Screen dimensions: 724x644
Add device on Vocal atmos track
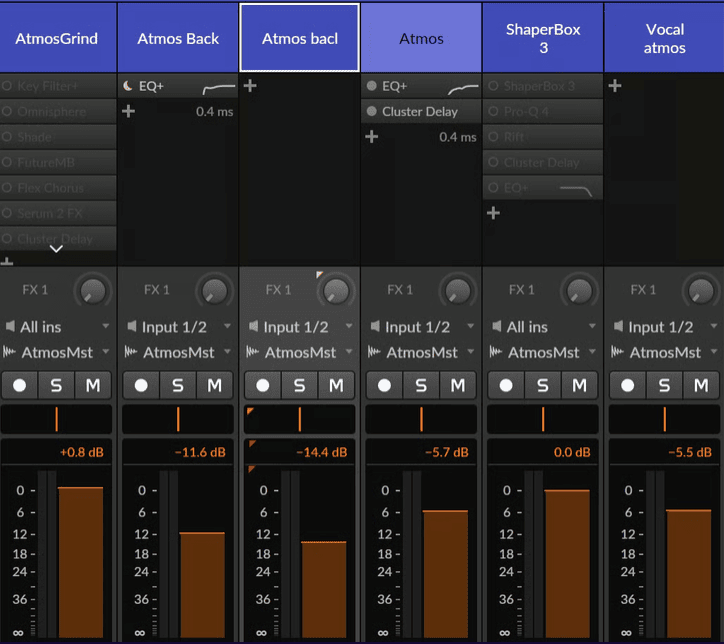[x=615, y=86]
